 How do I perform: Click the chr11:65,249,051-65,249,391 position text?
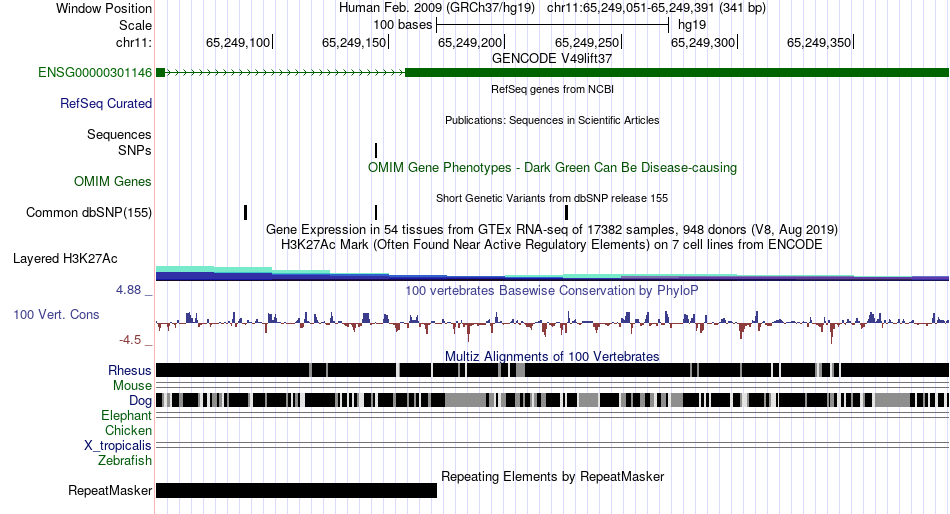656,8
